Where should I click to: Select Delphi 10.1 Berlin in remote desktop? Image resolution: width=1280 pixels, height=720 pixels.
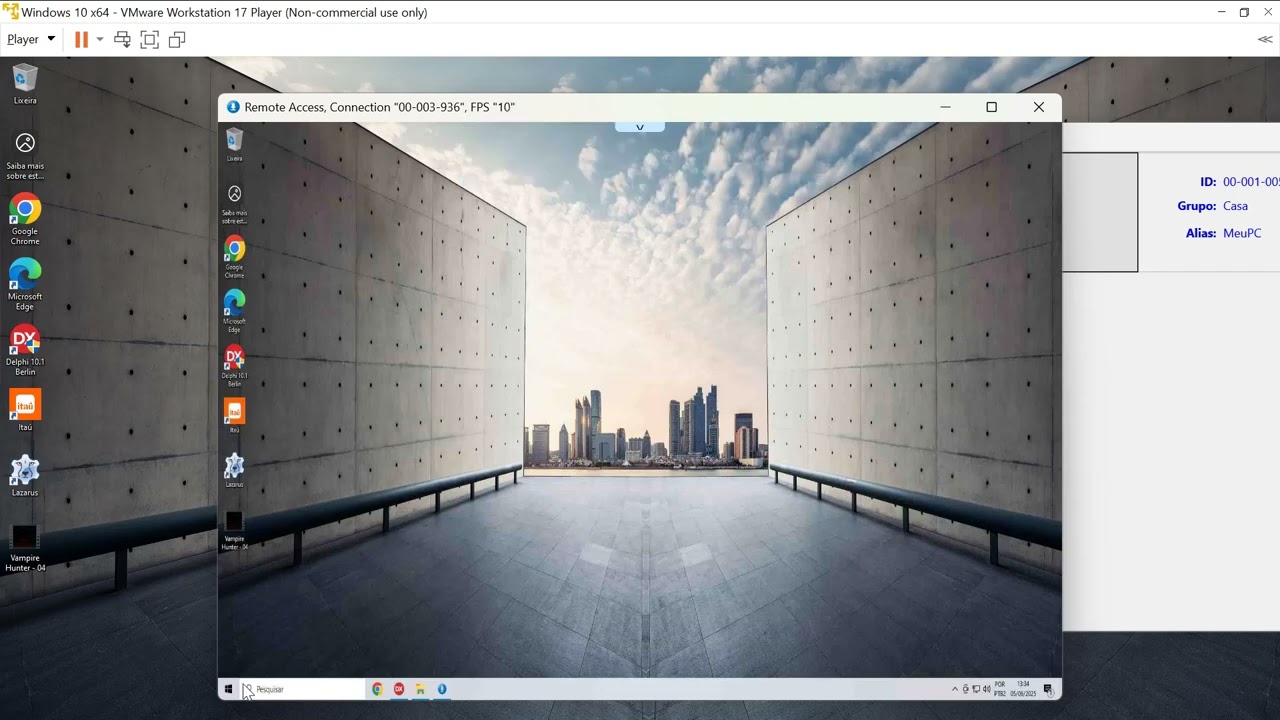pos(234,366)
